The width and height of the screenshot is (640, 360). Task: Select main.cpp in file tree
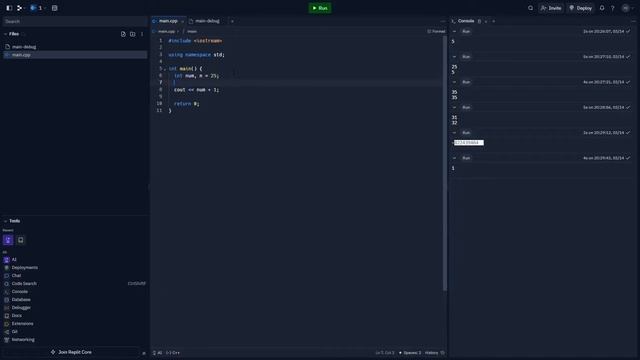pyautogui.click(x=75, y=55)
